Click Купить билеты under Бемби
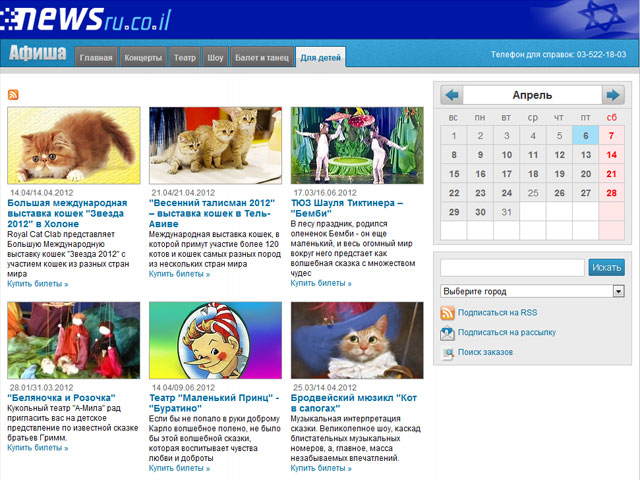The width and height of the screenshot is (640, 480). click(x=321, y=283)
